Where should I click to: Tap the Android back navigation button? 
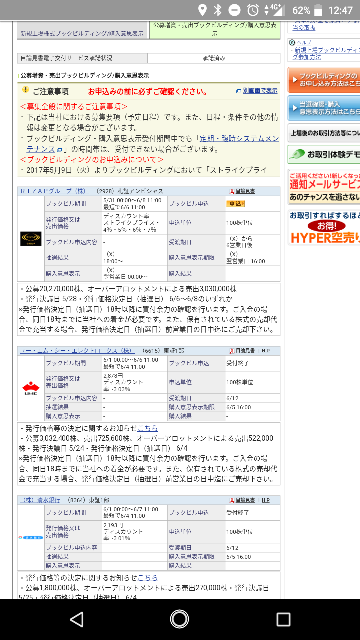coord(76,619)
